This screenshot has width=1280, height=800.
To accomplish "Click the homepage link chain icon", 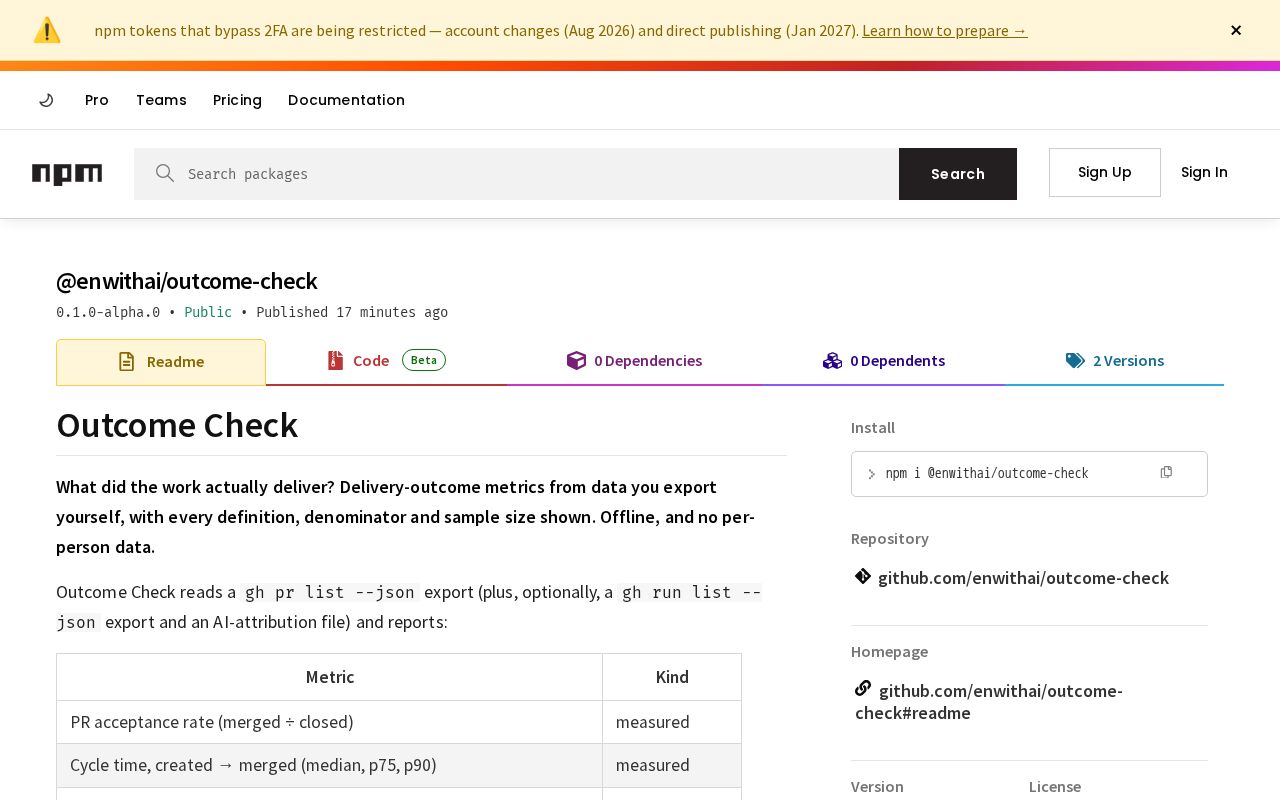I will [x=863, y=688].
